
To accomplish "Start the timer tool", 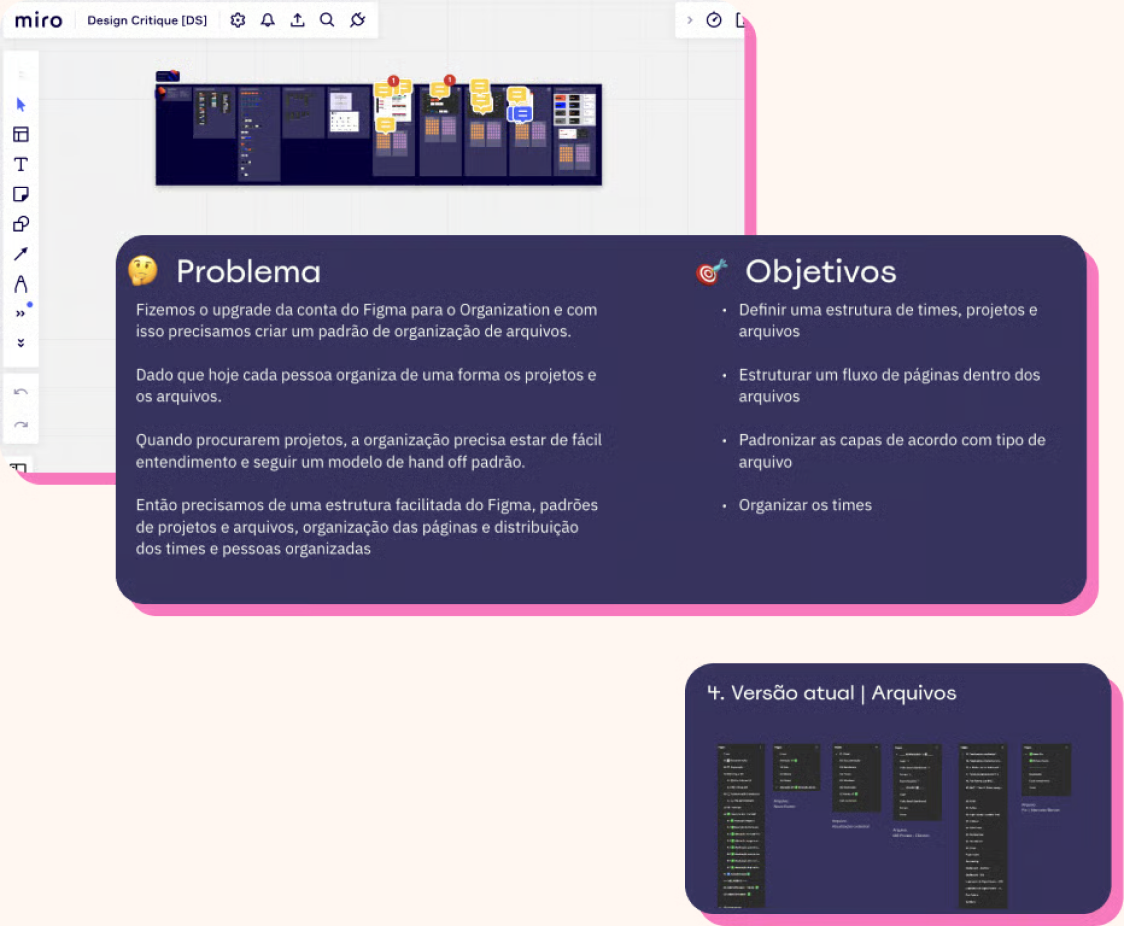I will (x=714, y=20).
